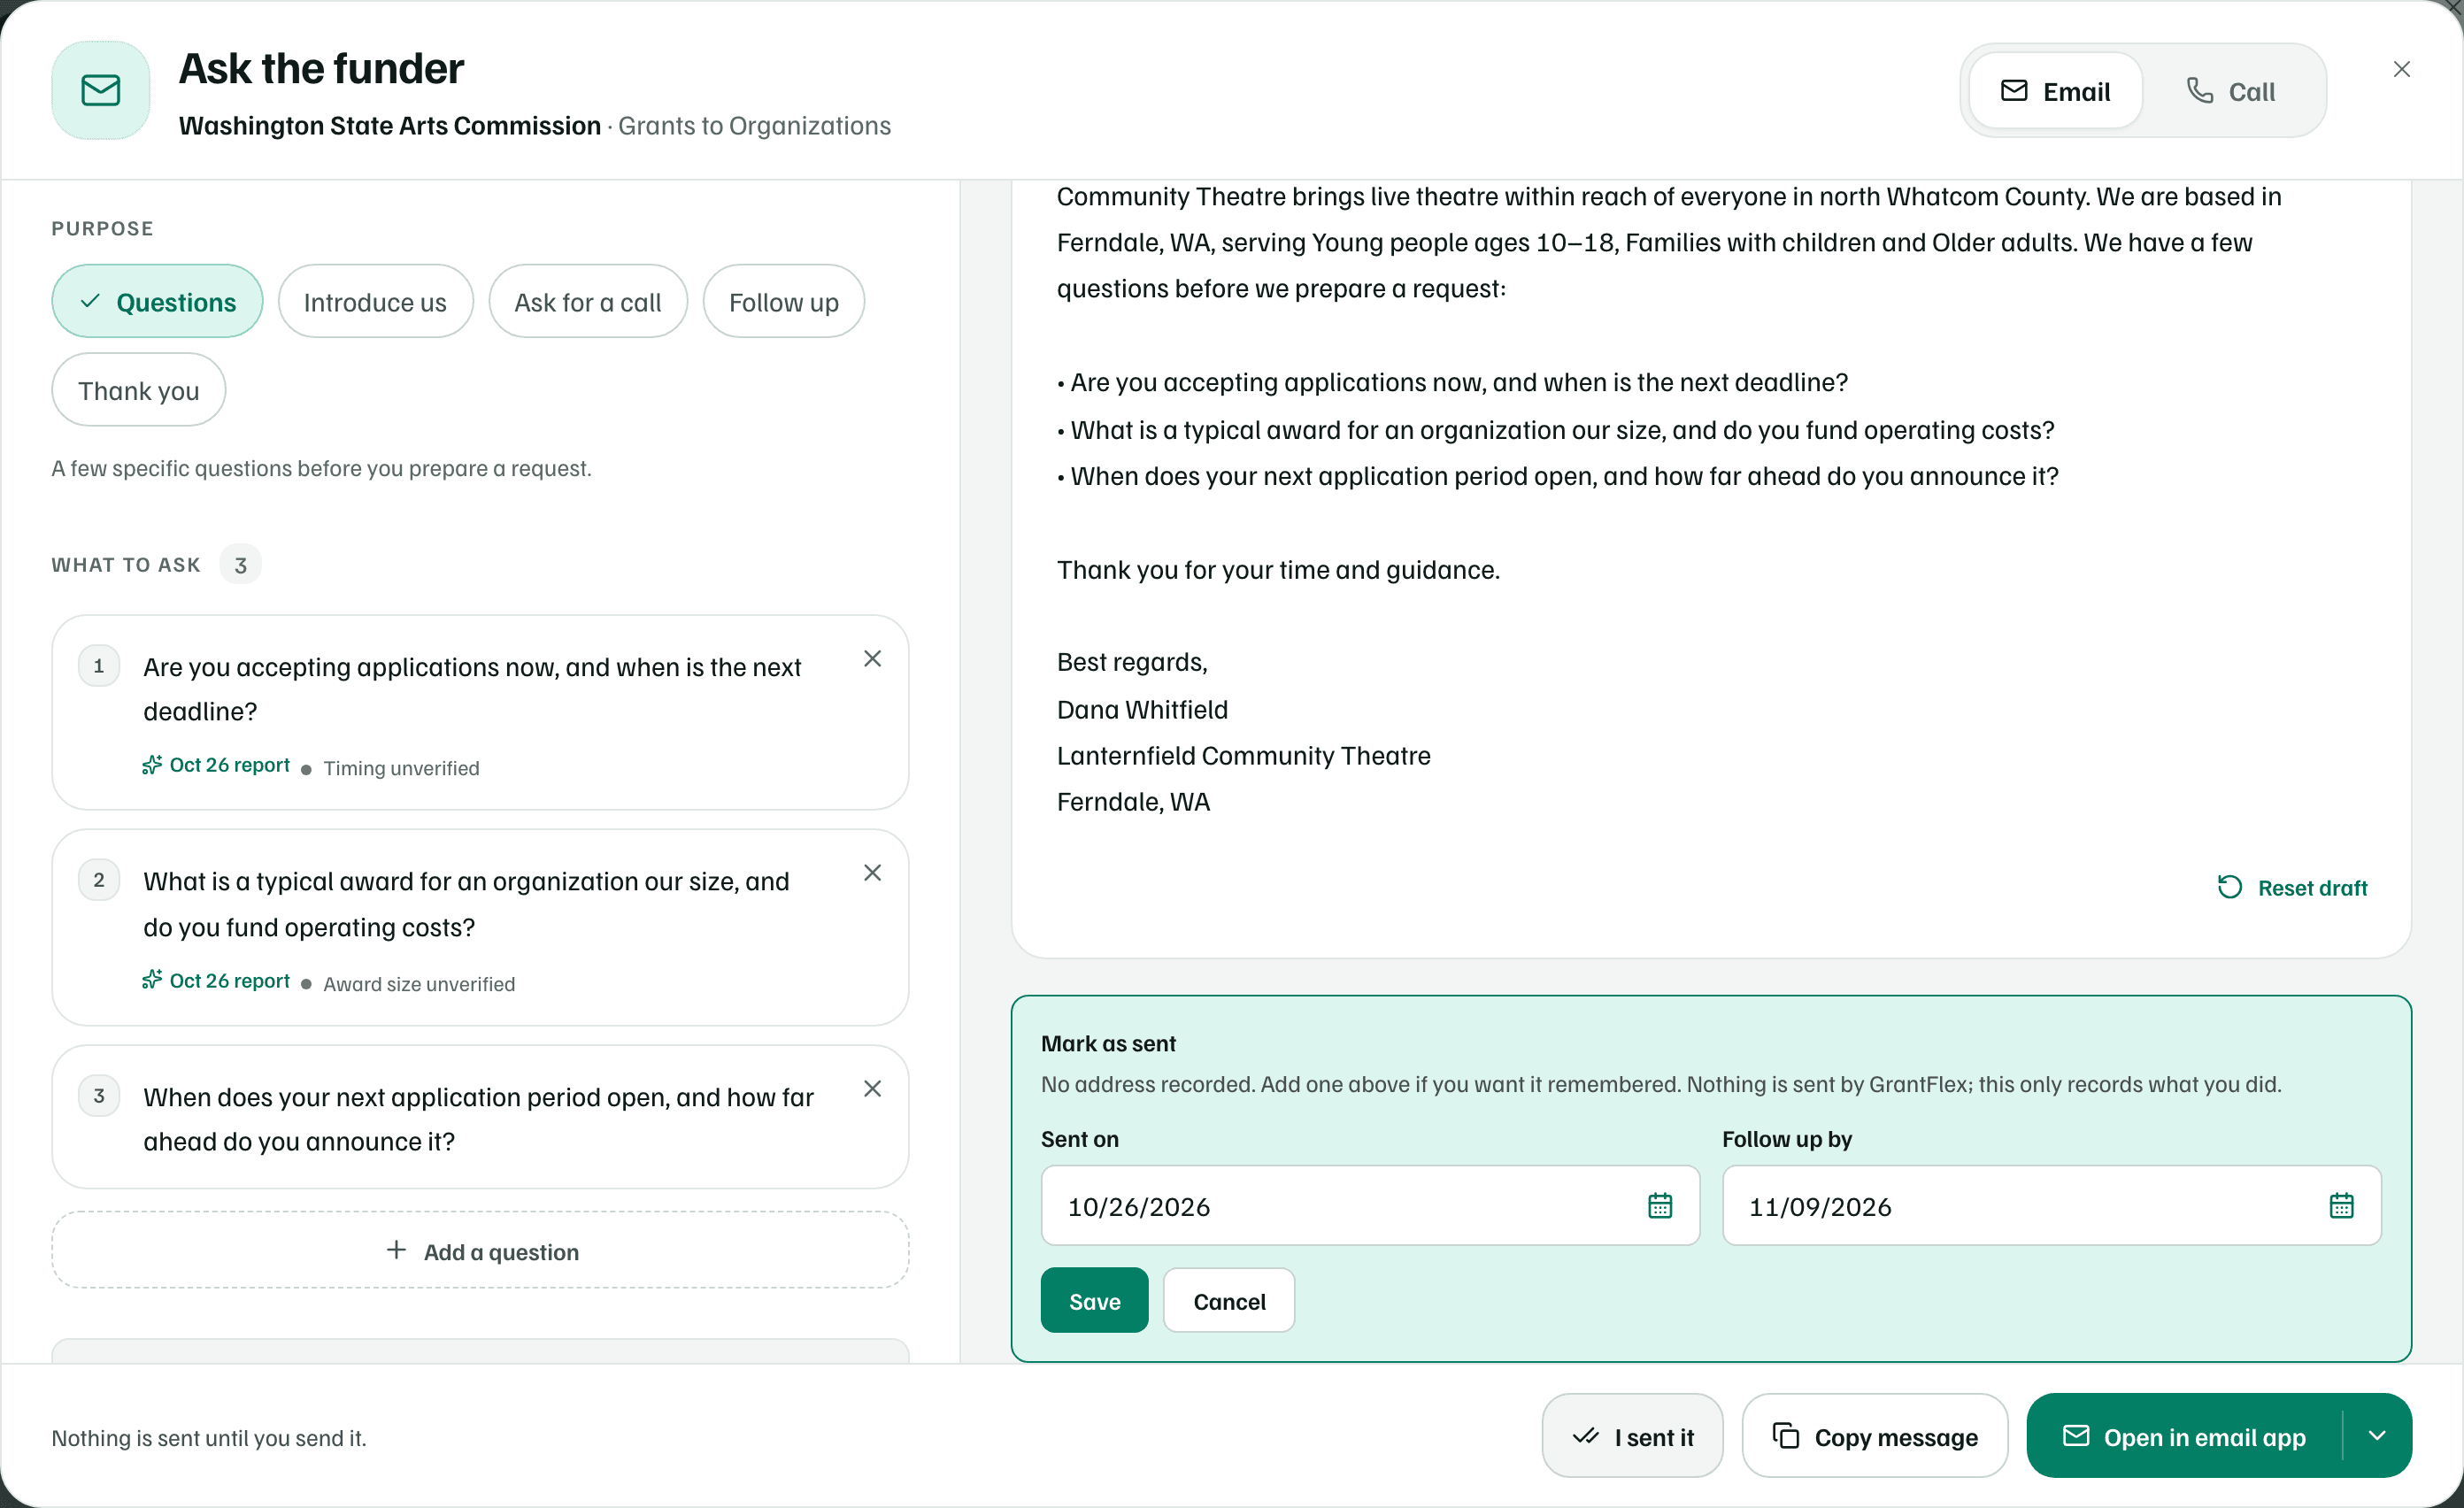Select the Follow up purpose chip

pyautogui.click(x=783, y=301)
